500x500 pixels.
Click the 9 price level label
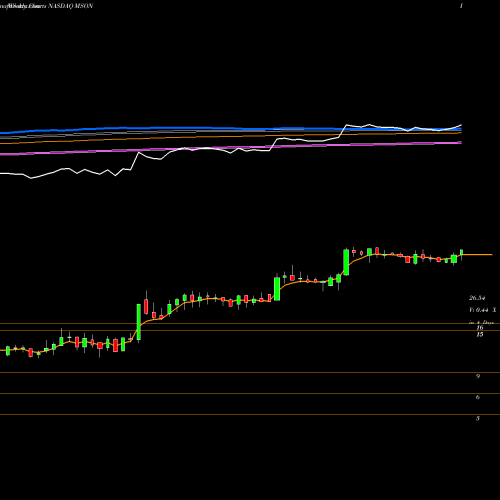point(478,376)
